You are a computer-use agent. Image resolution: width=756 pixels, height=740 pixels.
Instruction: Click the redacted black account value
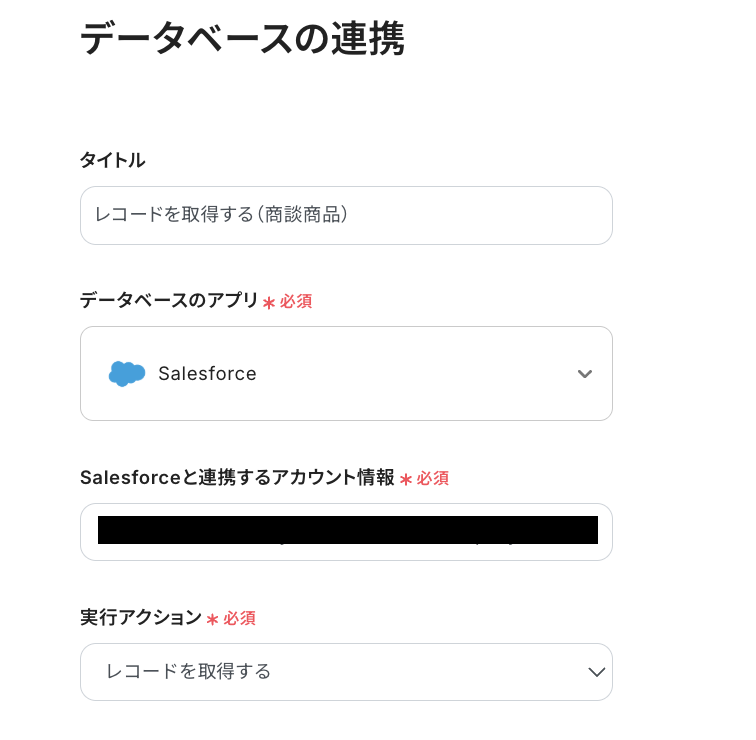pyautogui.click(x=347, y=530)
